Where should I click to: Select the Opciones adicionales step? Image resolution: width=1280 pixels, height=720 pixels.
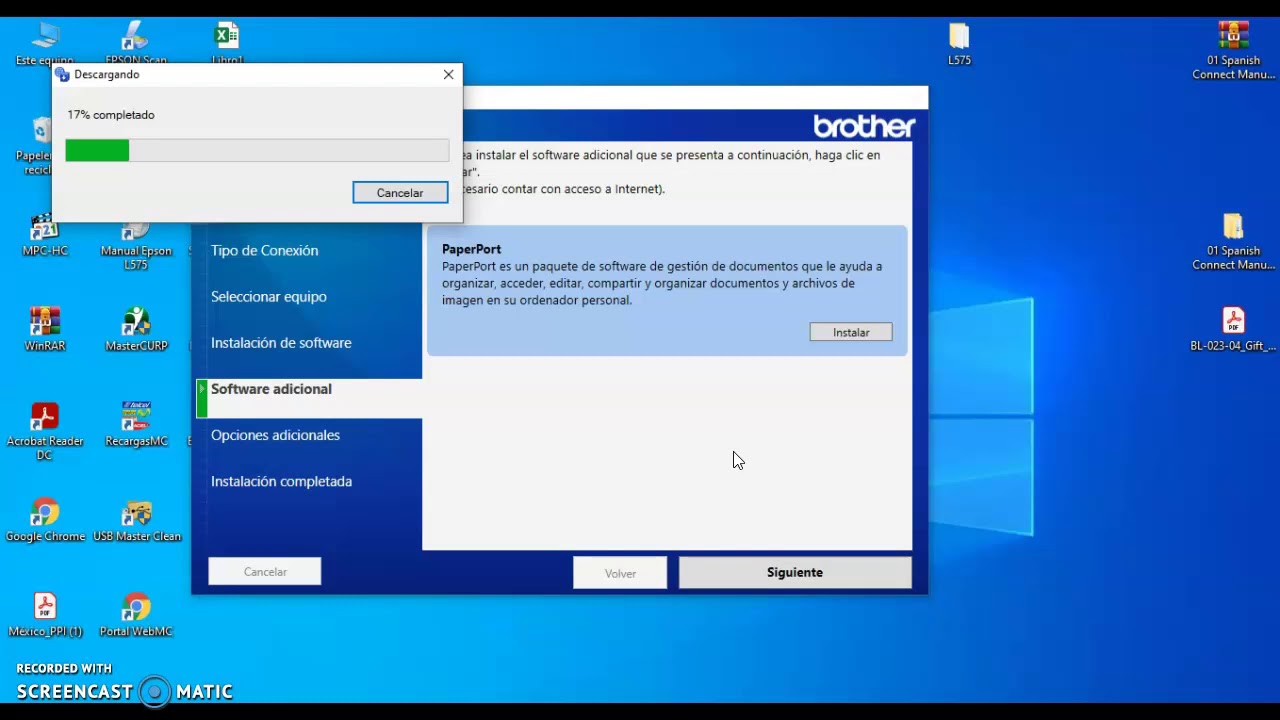[275, 435]
